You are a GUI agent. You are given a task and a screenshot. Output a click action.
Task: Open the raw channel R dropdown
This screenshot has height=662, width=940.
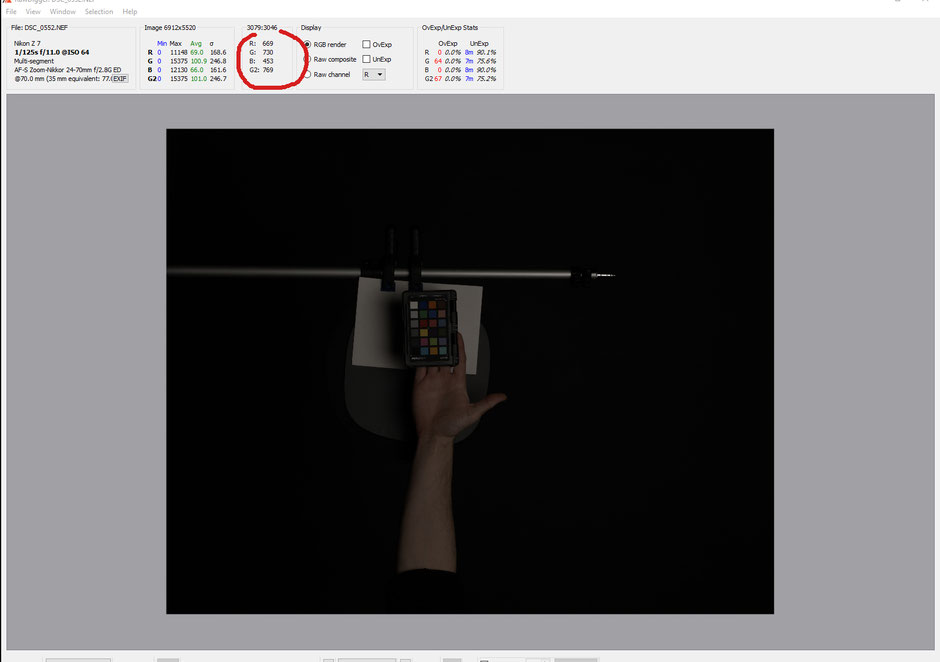click(x=373, y=74)
